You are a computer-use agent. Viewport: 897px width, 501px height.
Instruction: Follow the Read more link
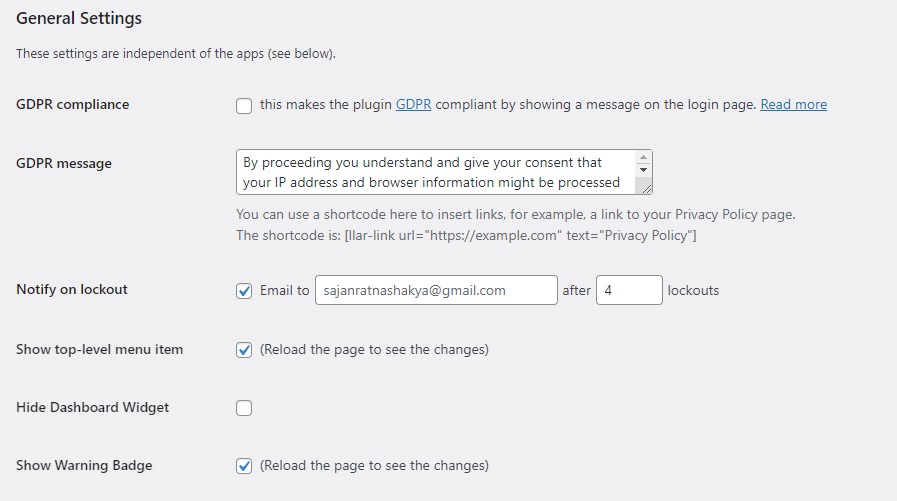point(793,105)
